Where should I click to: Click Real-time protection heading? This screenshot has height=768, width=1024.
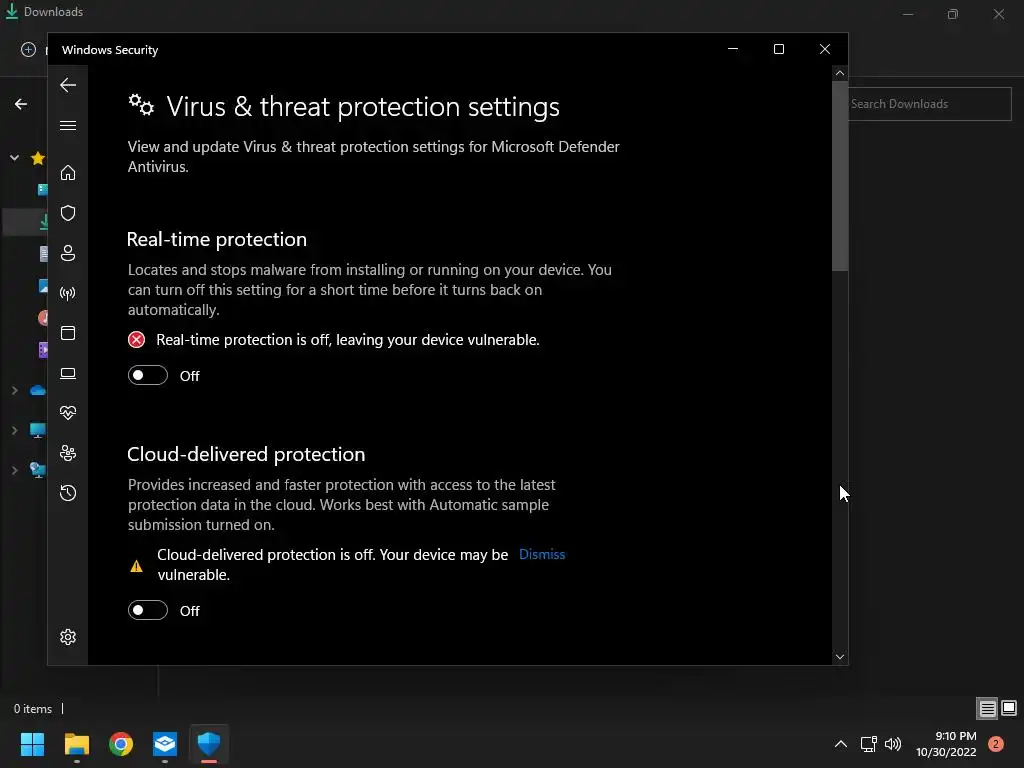tap(217, 239)
